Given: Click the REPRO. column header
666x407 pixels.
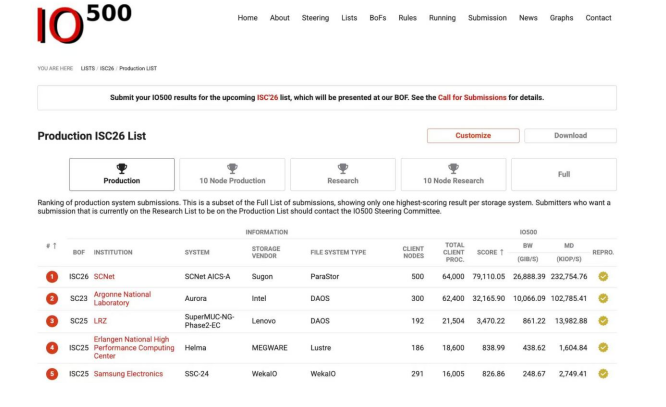Looking at the screenshot, I should click(x=603, y=252).
